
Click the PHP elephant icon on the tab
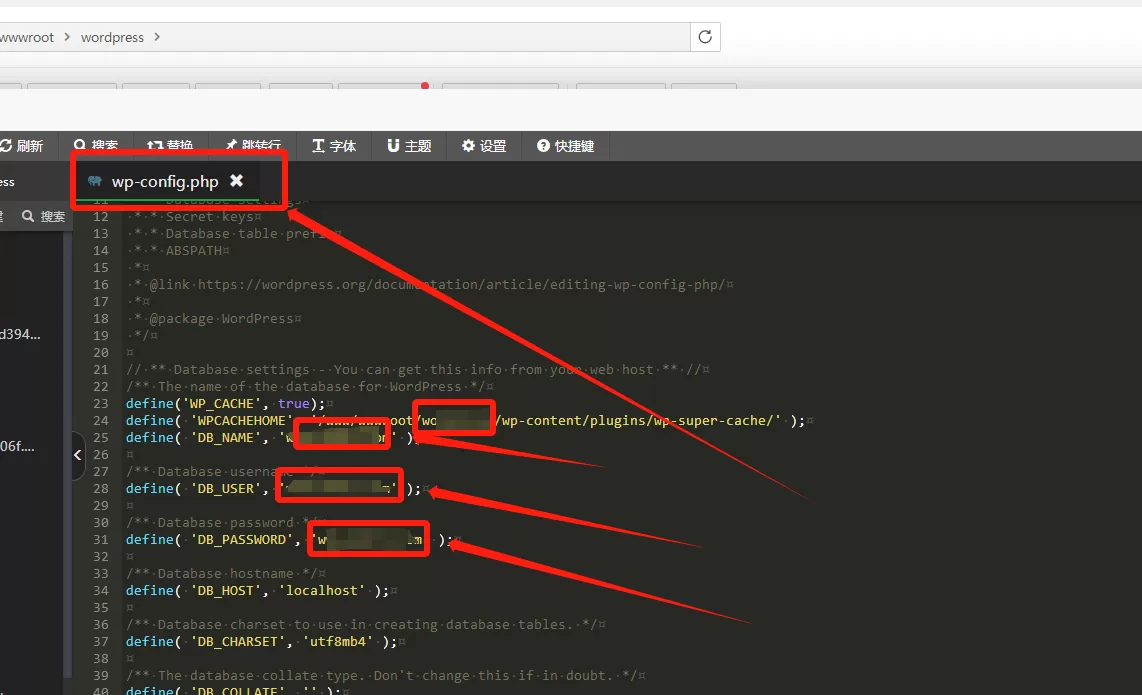pyautogui.click(x=94, y=182)
